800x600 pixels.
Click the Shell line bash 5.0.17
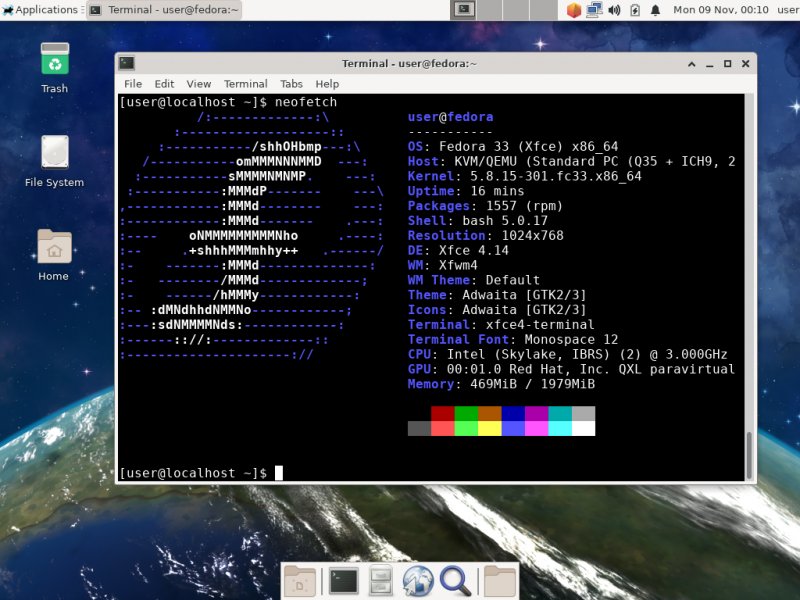(x=478, y=220)
